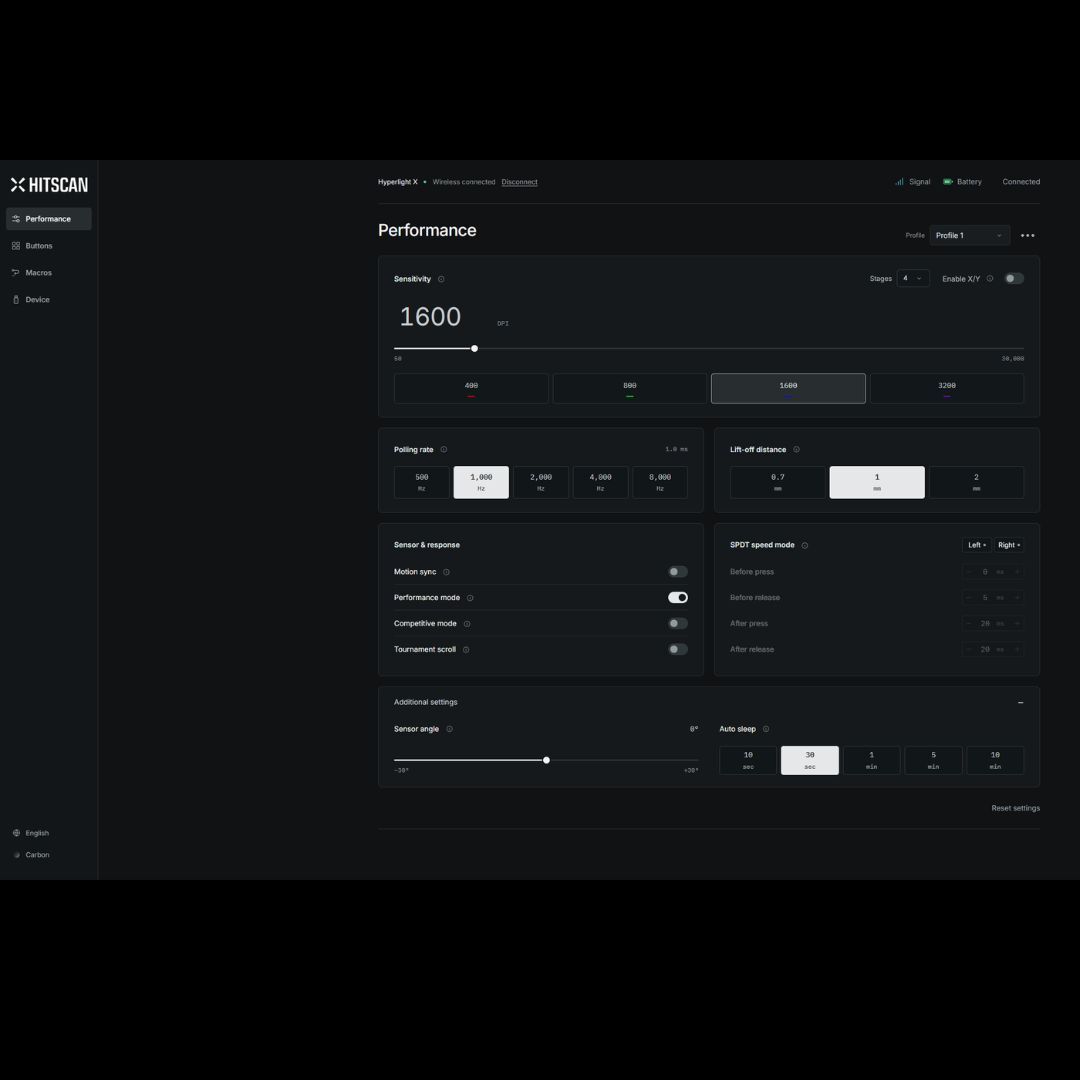Show info icon next to Lift-off distance

click(x=796, y=449)
